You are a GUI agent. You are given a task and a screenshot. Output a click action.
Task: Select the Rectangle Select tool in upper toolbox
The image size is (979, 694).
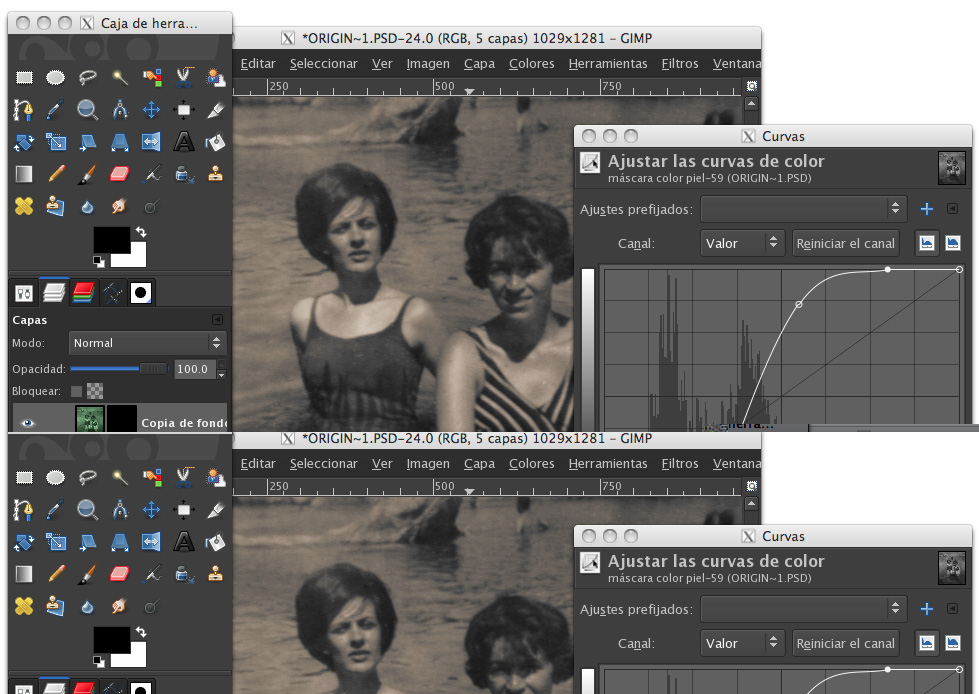24,77
